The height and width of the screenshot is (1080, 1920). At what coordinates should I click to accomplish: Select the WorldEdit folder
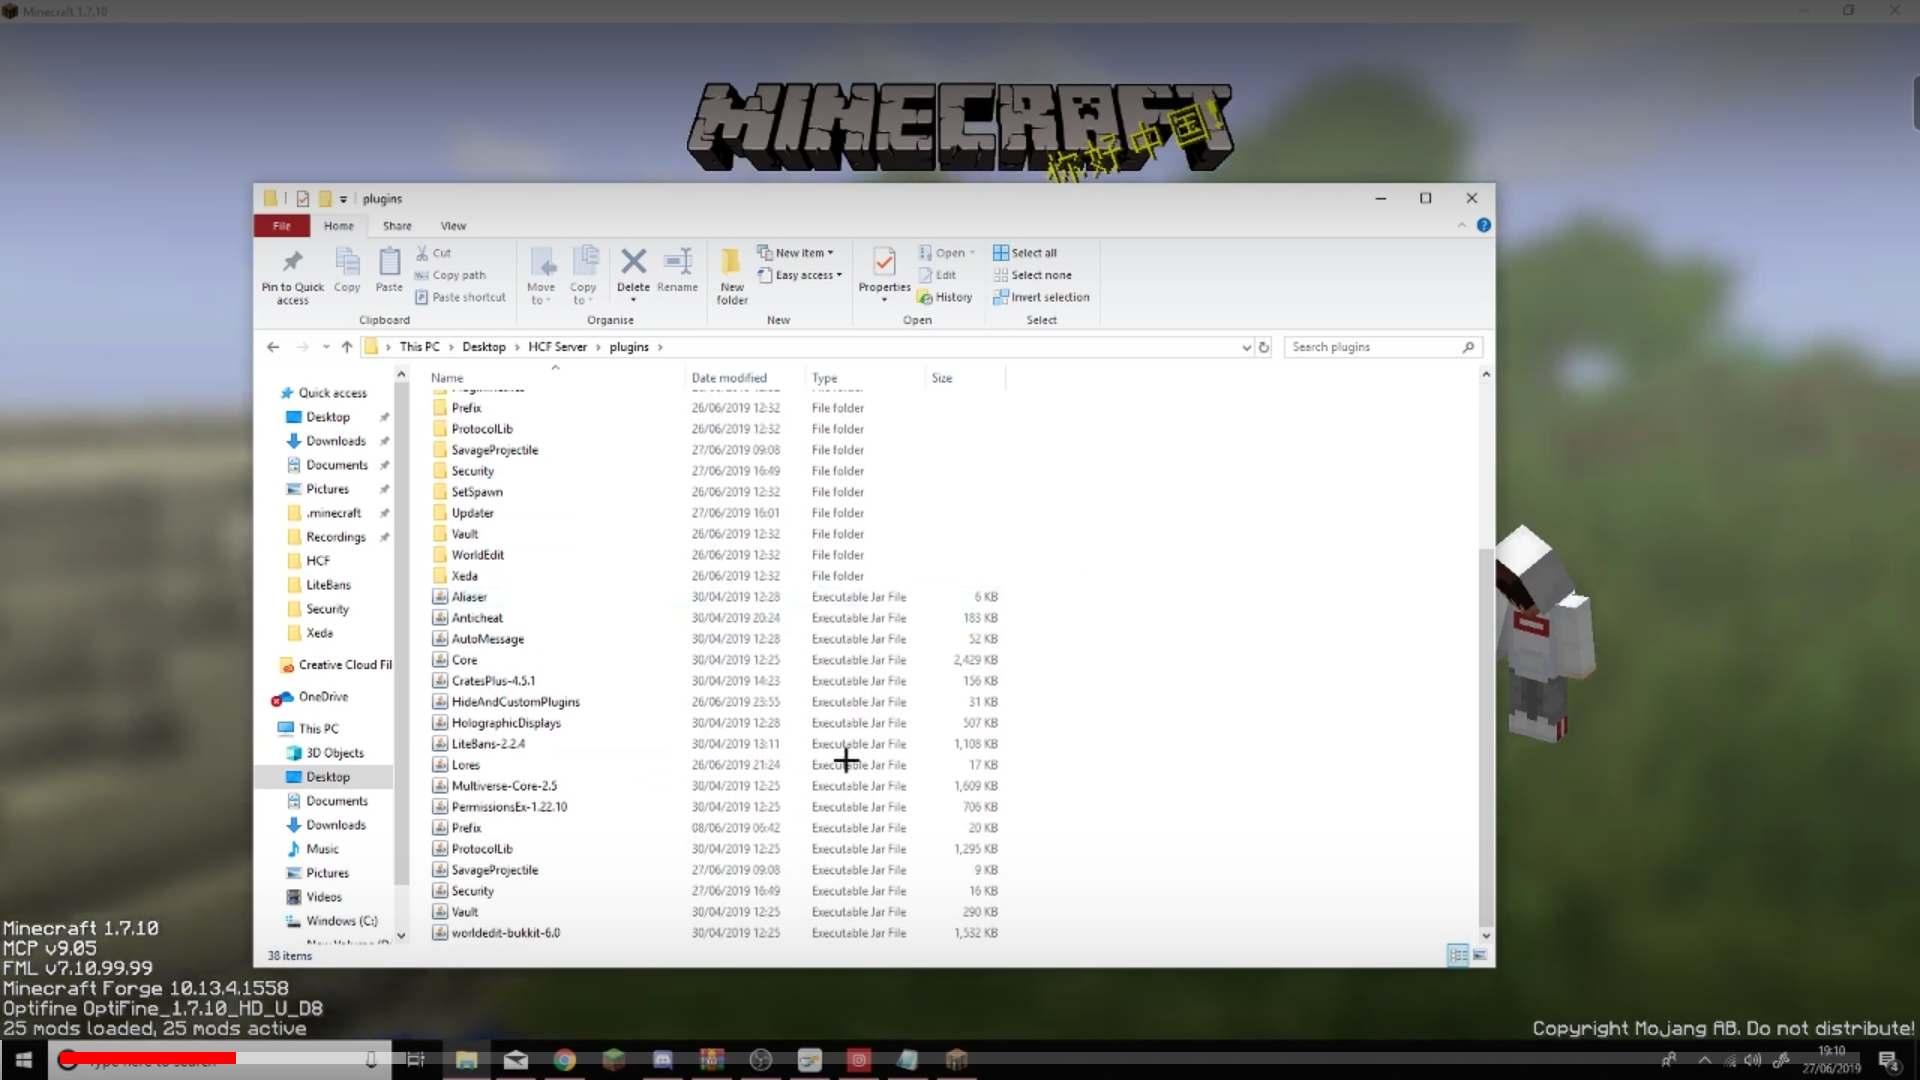coord(477,555)
